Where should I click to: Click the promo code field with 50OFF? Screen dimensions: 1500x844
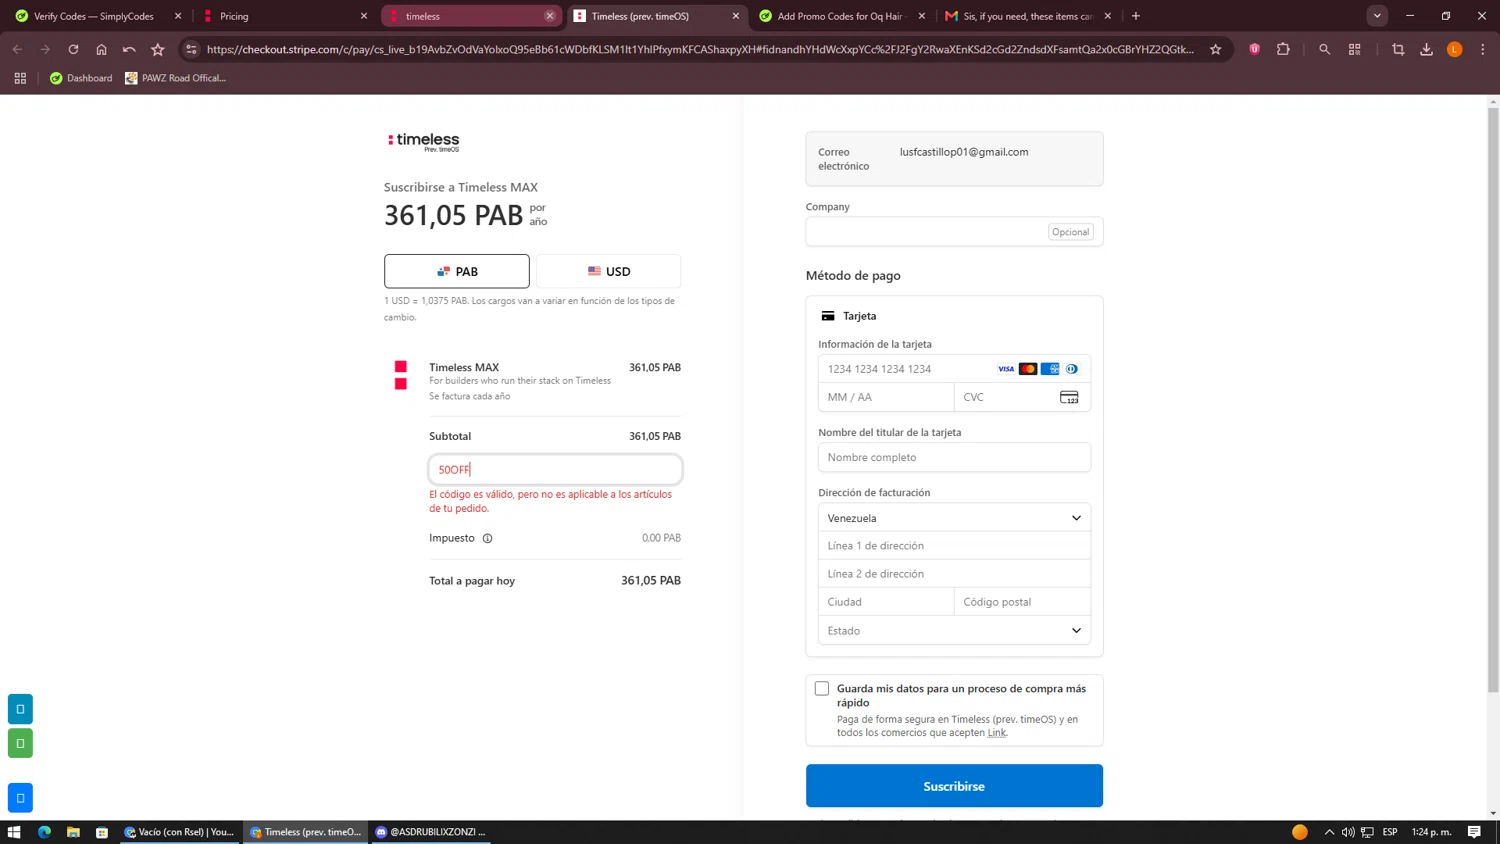pyautogui.click(x=555, y=469)
